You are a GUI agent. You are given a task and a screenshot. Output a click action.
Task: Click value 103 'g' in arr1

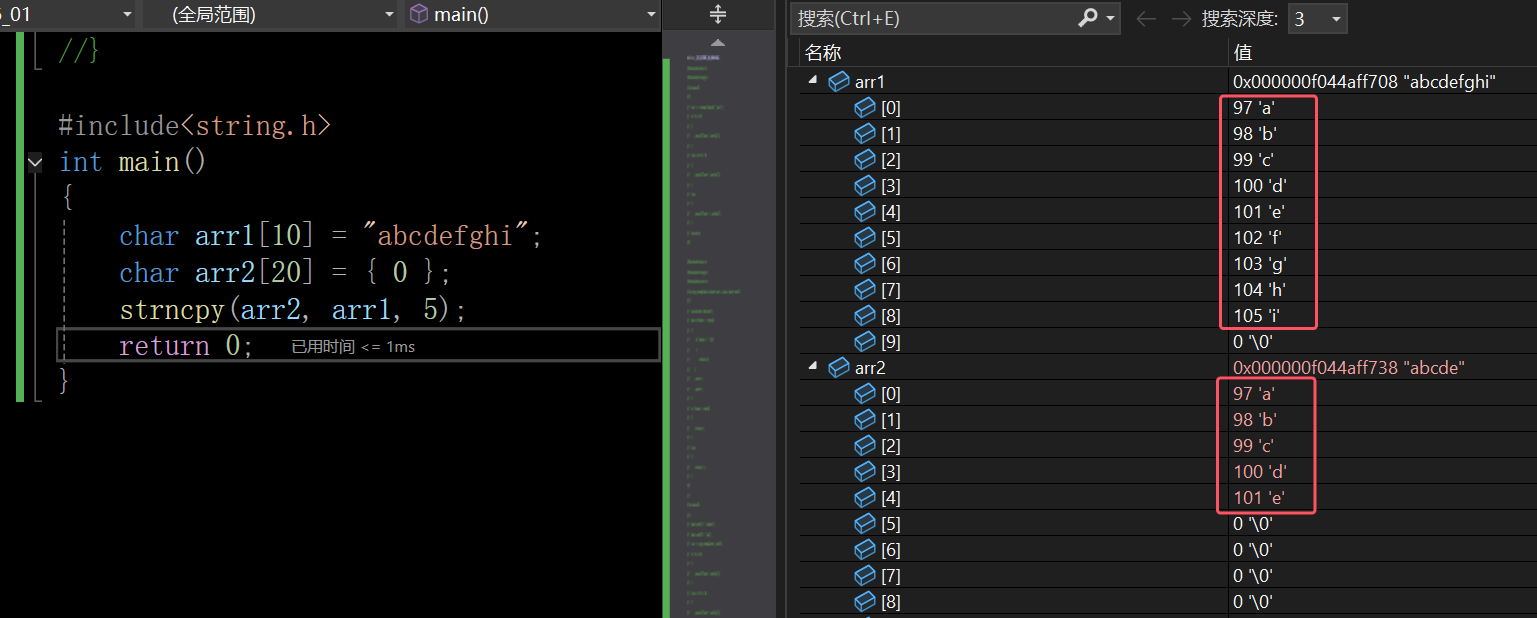(1259, 264)
